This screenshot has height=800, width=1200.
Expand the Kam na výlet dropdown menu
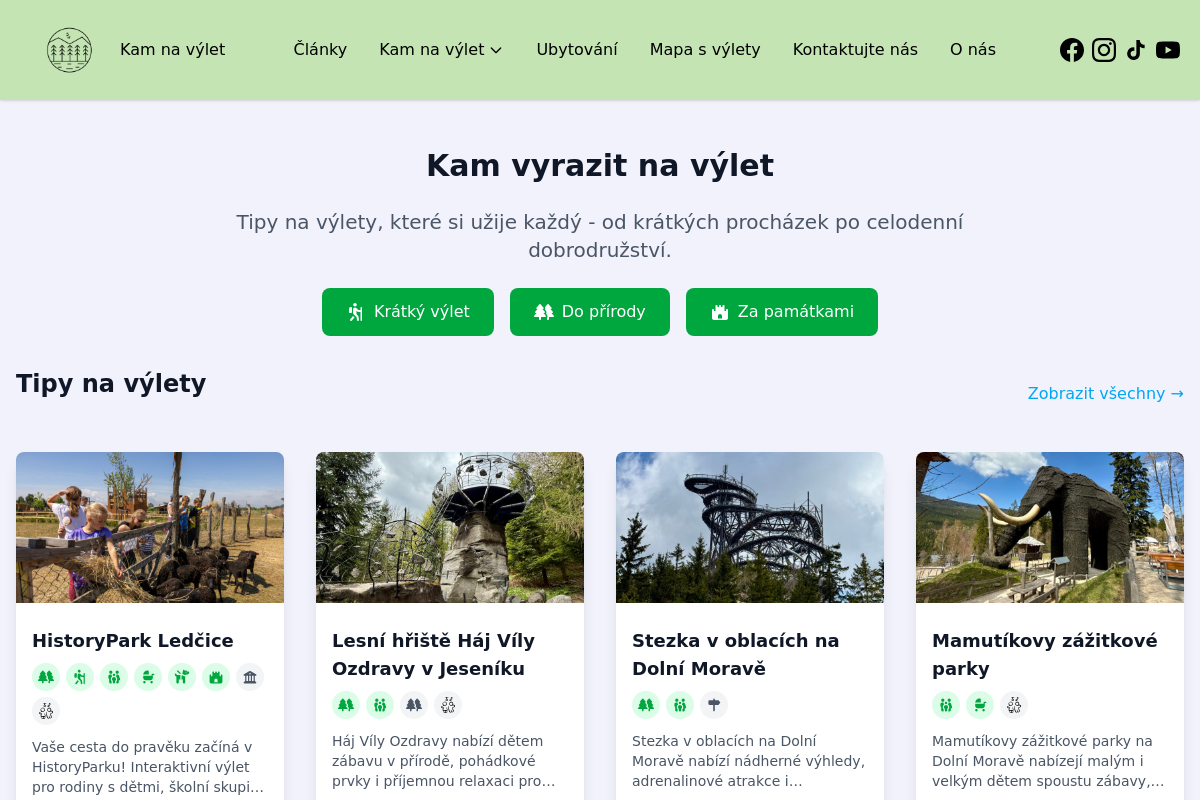pyautogui.click(x=441, y=50)
